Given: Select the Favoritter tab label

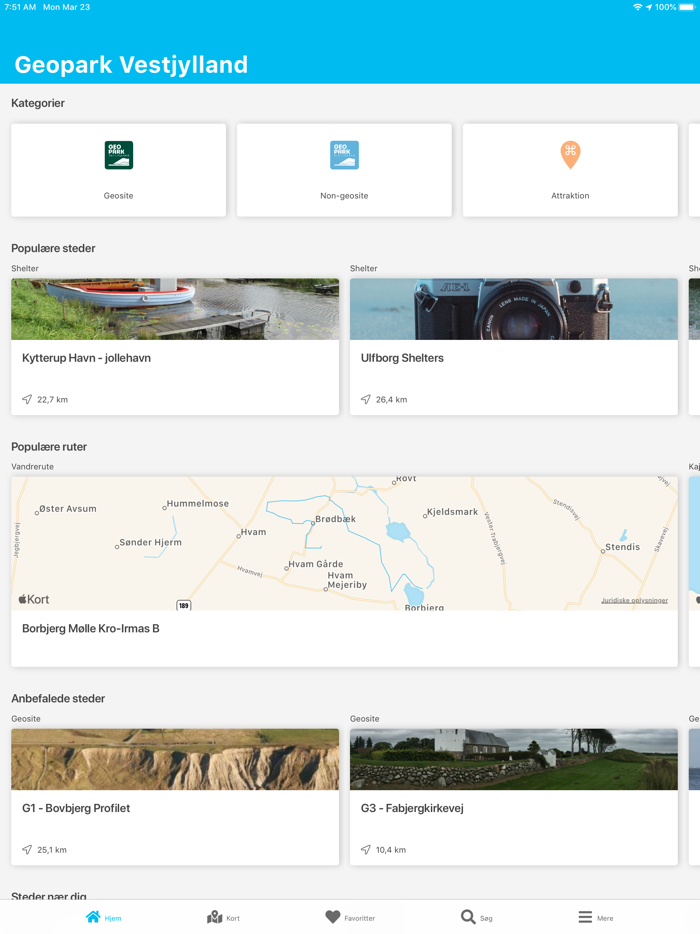Looking at the screenshot, I should (x=360, y=919).
